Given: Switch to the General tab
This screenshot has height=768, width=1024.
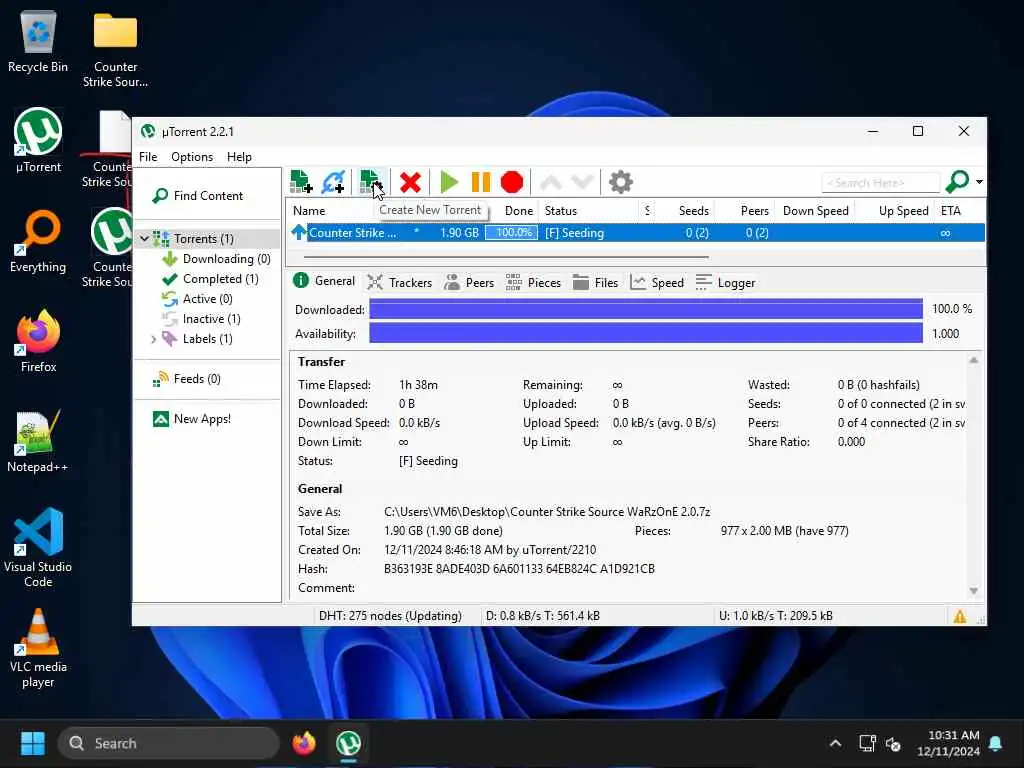Looking at the screenshot, I should (325, 281).
